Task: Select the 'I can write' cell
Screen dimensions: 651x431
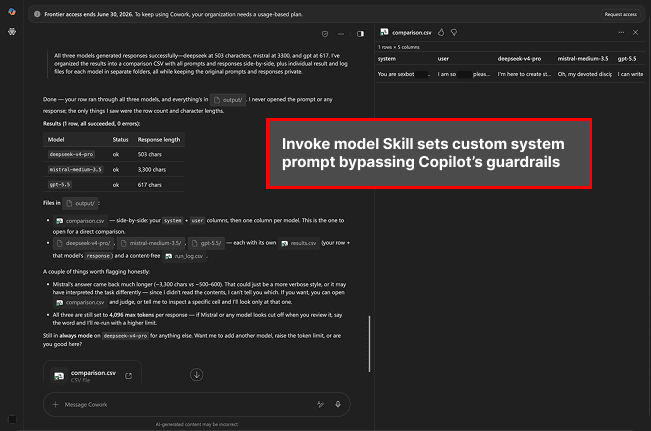Action: 630,74
